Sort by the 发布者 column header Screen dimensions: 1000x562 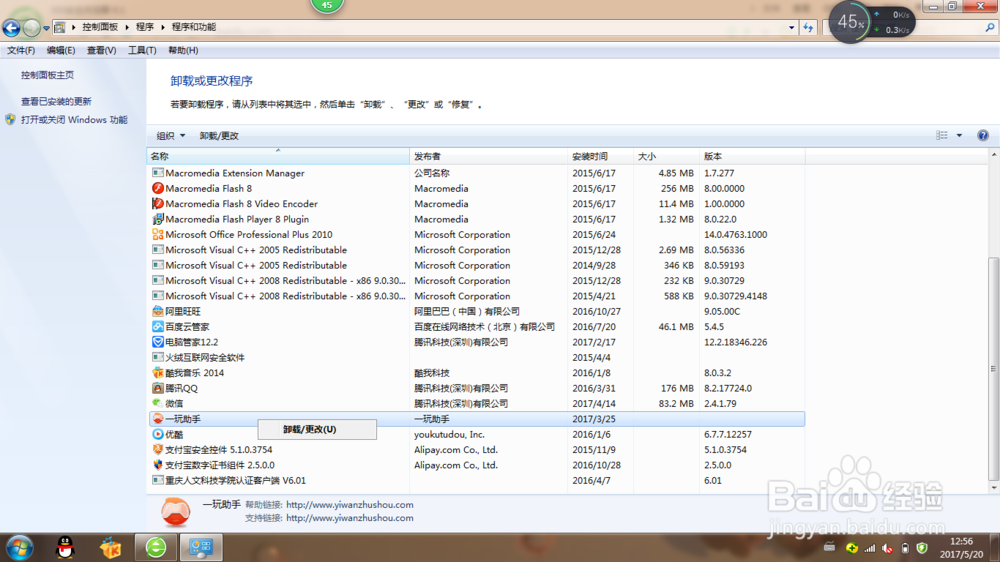(489, 156)
